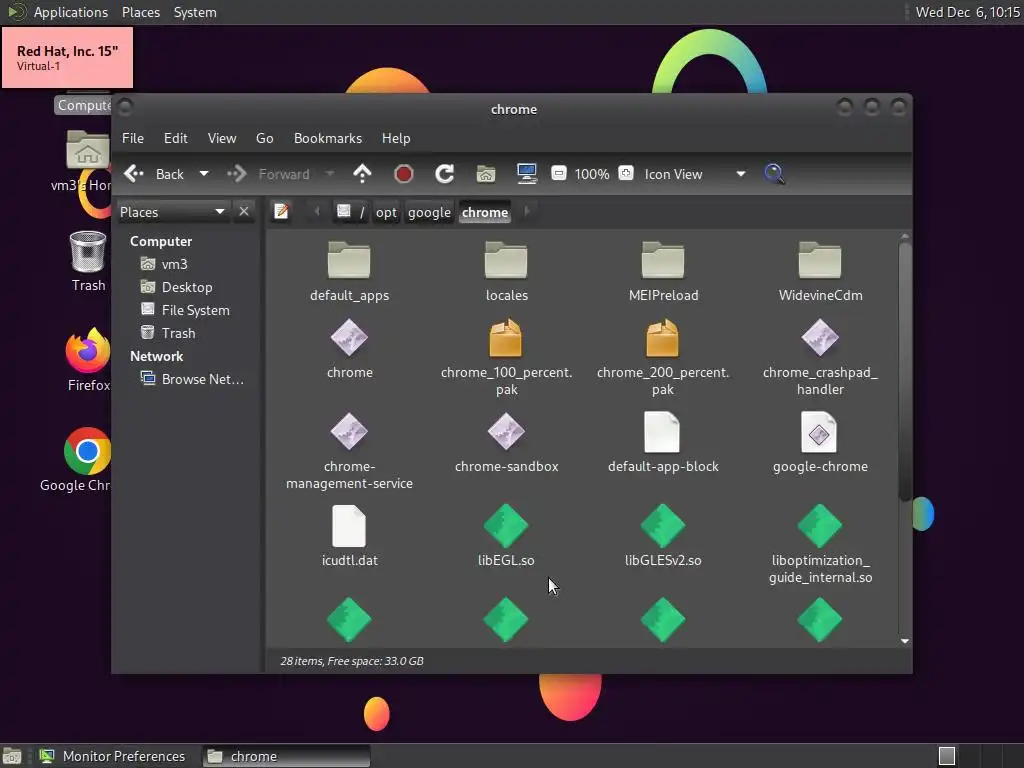
Task: Select Desktop in the Places sidebar
Action: click(187, 287)
